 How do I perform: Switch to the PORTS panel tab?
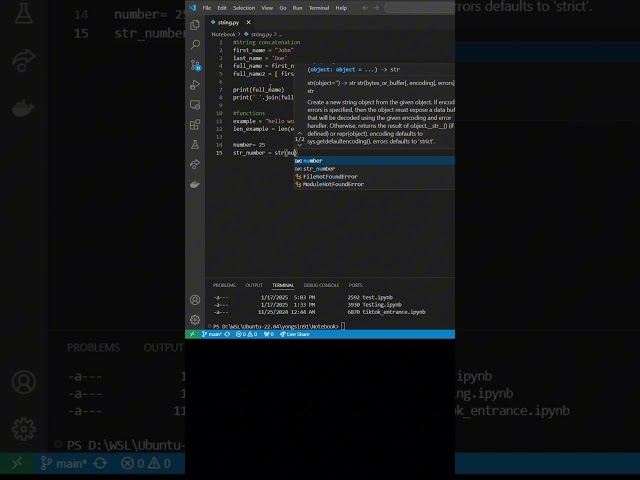[356, 285]
